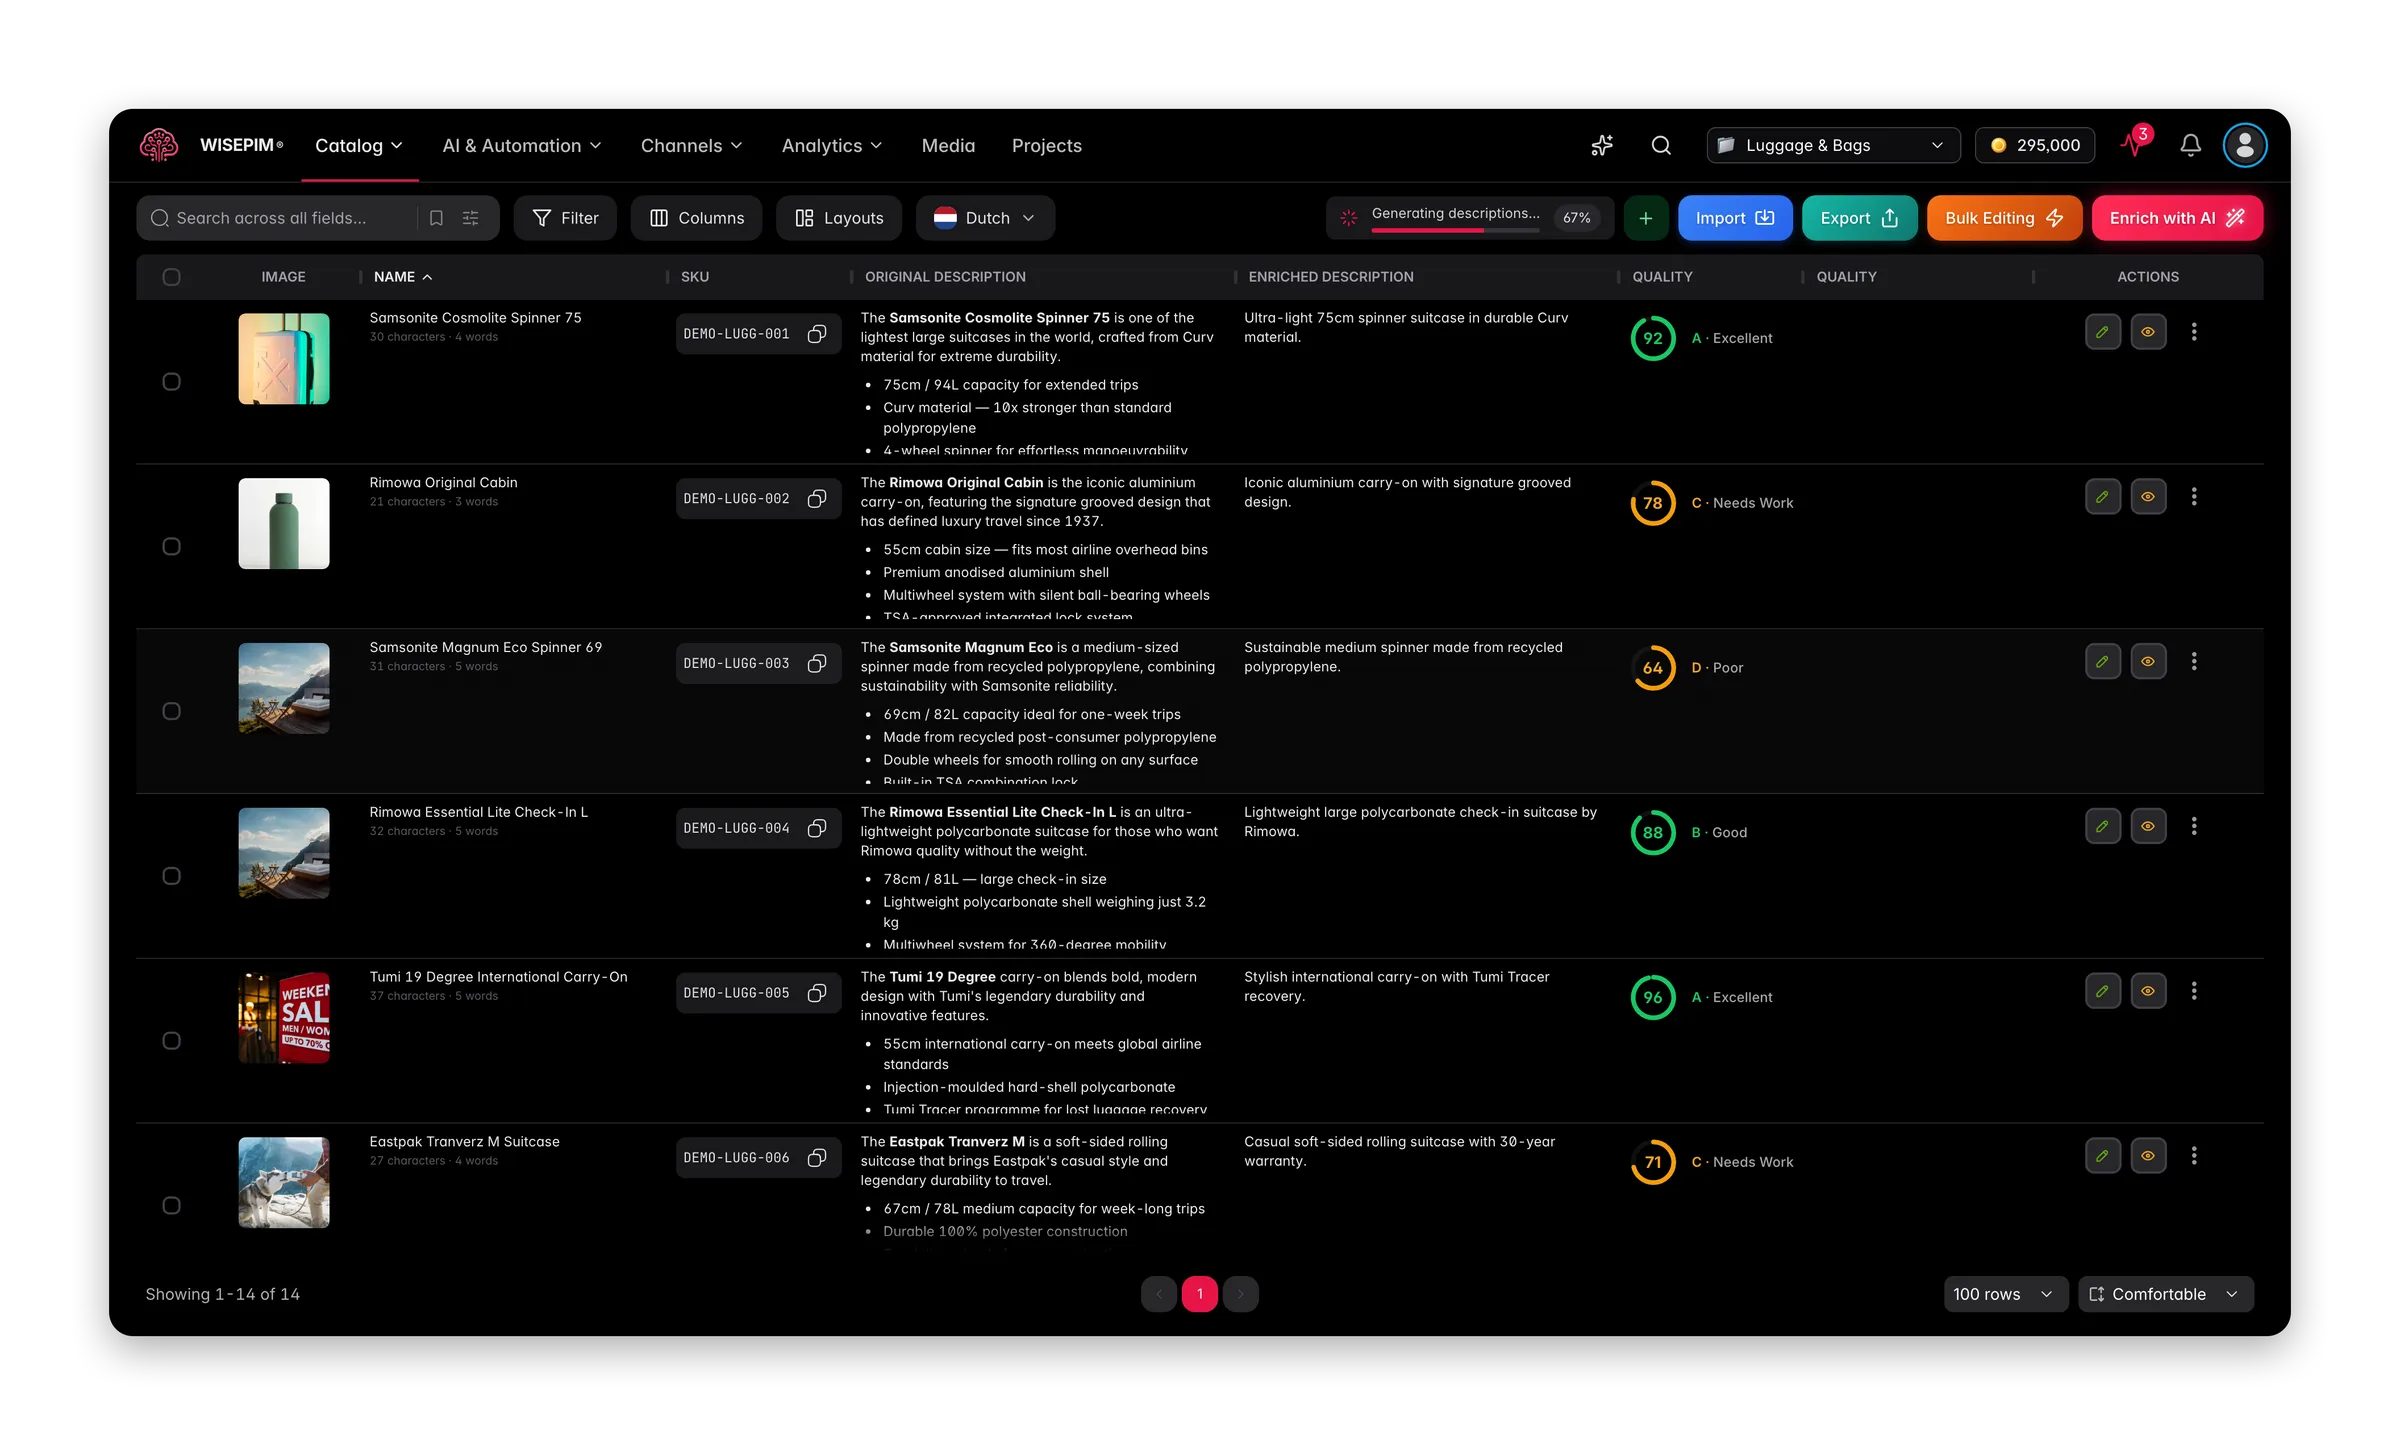Click the WISEPIM brain logo
Screen dimensions: 2400x1445
coord(159,145)
